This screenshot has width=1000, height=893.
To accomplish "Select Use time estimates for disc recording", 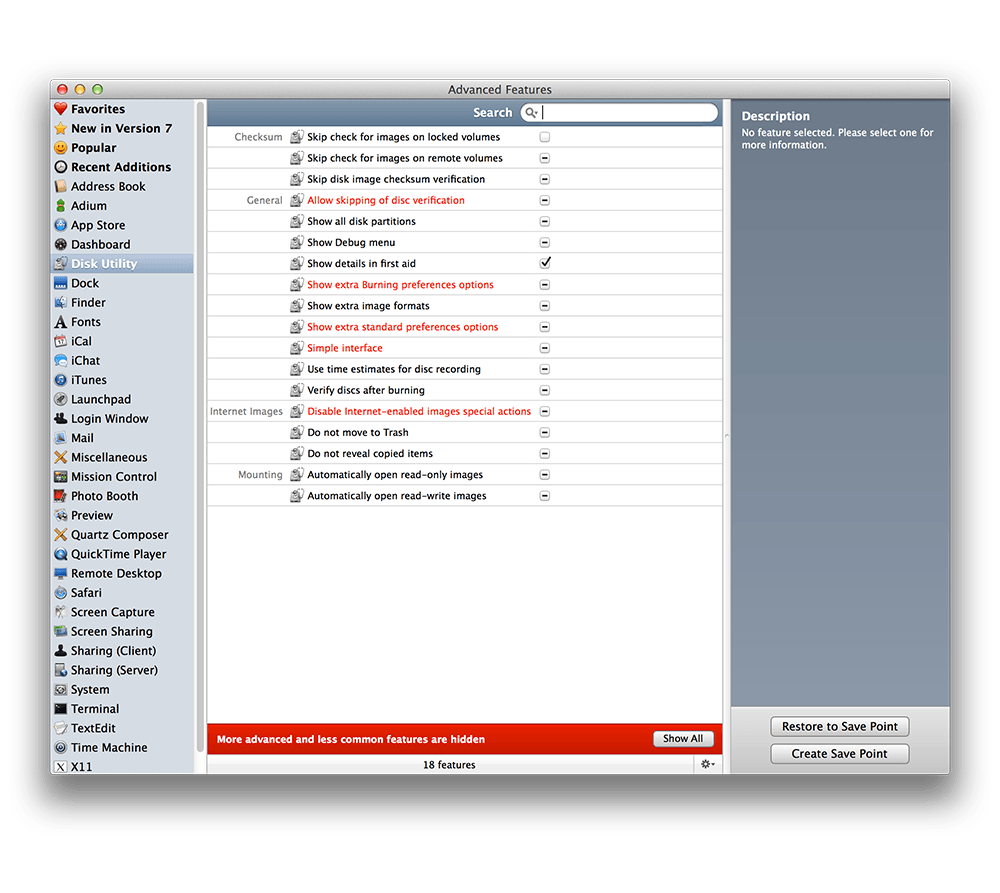I will pyautogui.click(x=464, y=369).
